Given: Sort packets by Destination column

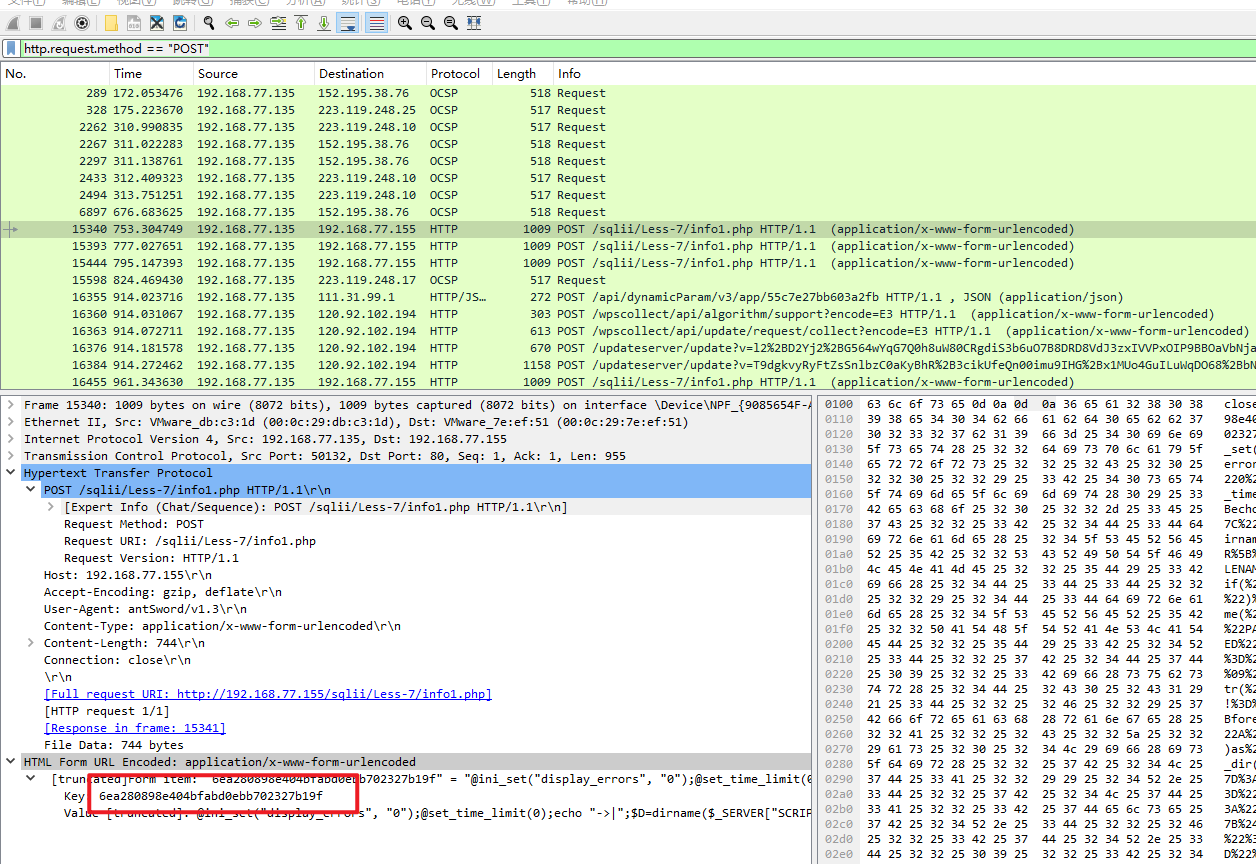Looking at the screenshot, I should (370, 73).
